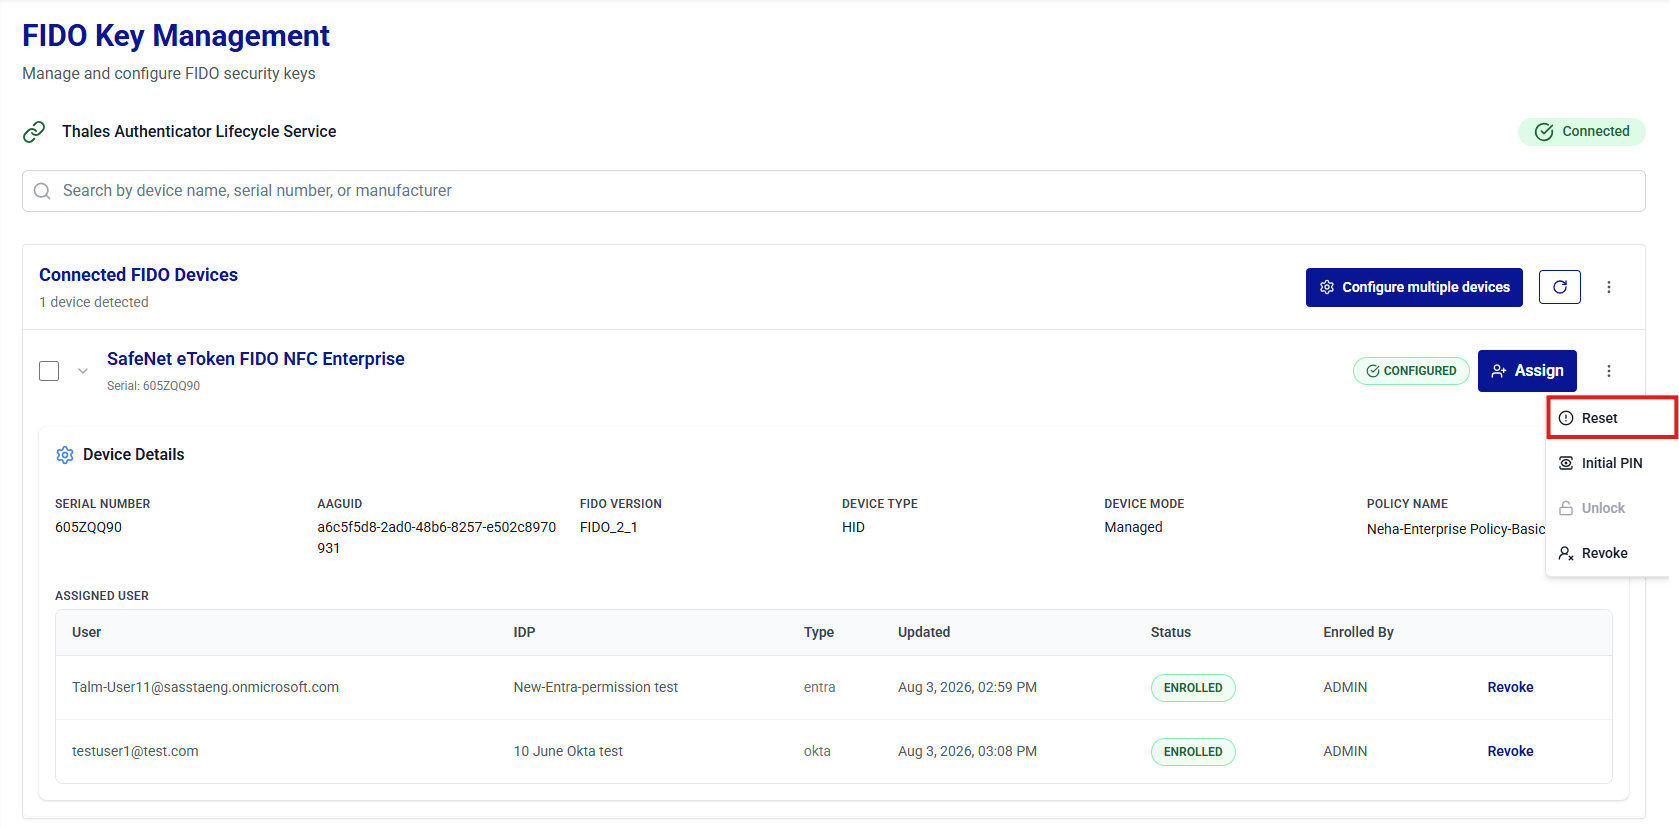The height and width of the screenshot is (829, 1679).
Task: Click the CONFIGURED status badge
Action: [x=1411, y=371]
